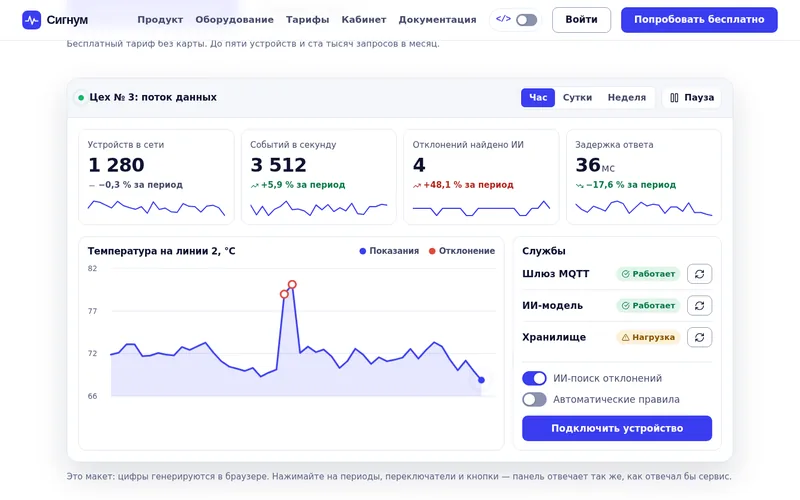Image resolution: width=800 pixels, height=500 pixels.
Task: Restart the Хранилище service
Action: 699,337
